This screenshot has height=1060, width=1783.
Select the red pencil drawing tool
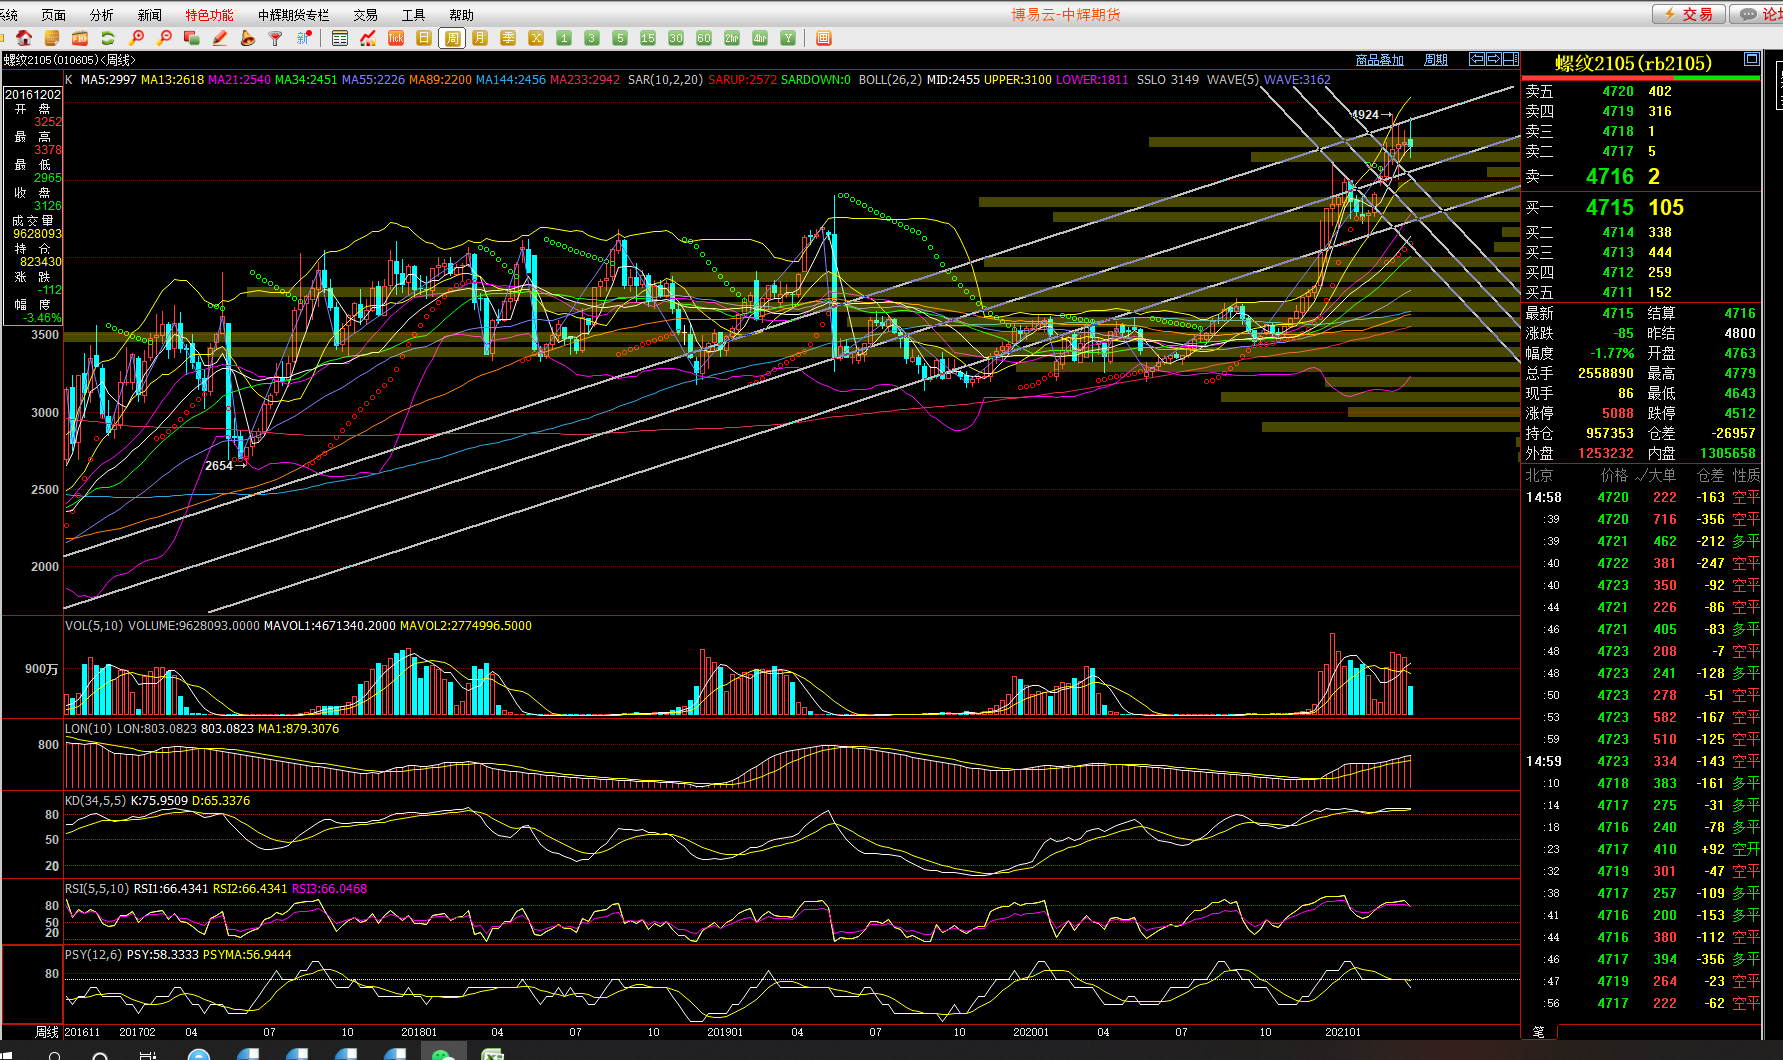click(x=220, y=38)
